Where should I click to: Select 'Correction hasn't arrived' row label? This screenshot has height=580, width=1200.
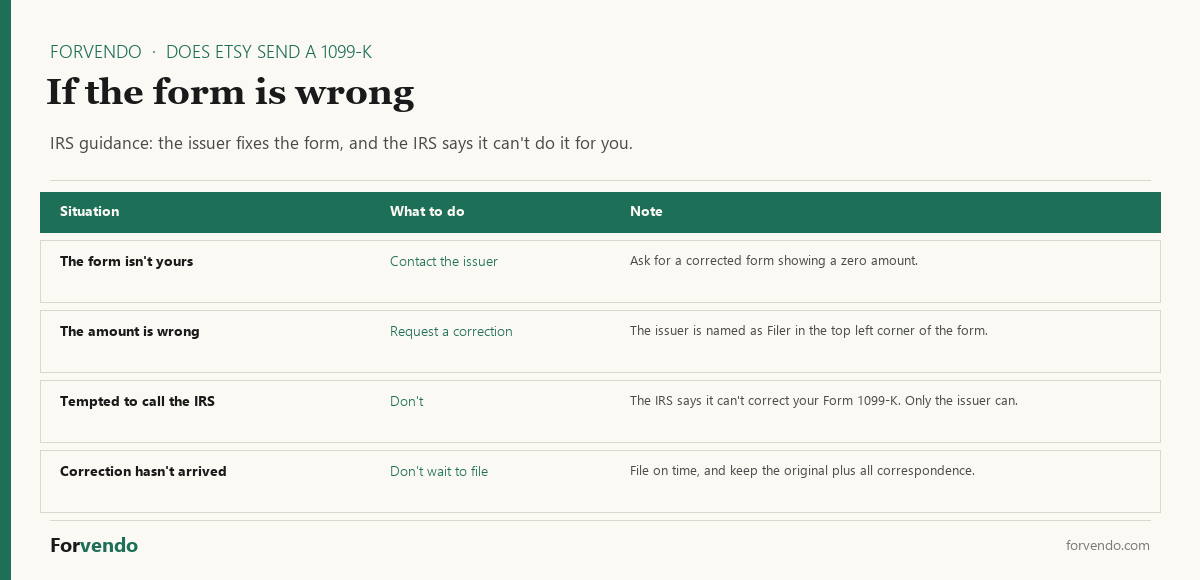[x=143, y=471]
